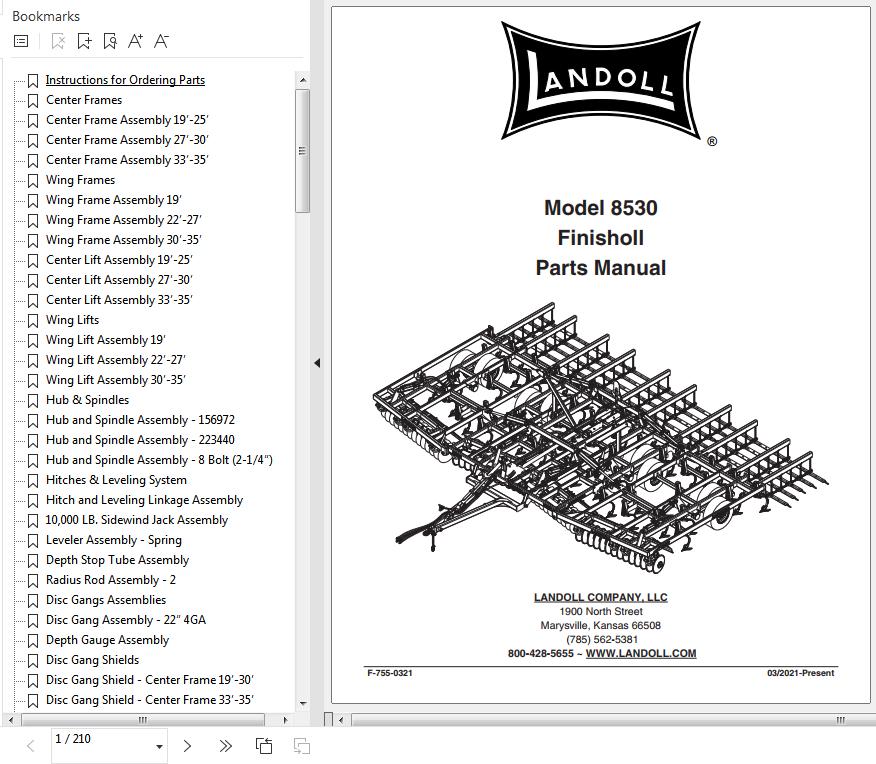876x764 pixels.
Task: Open the Disc Gangs Assemblies bookmark
Action: [x=106, y=600]
